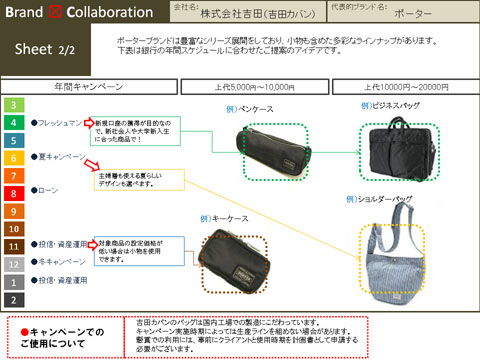The height and width of the screenshot is (360, 480).
Task: Click the 会社名 company name field
Action: pos(248,11)
